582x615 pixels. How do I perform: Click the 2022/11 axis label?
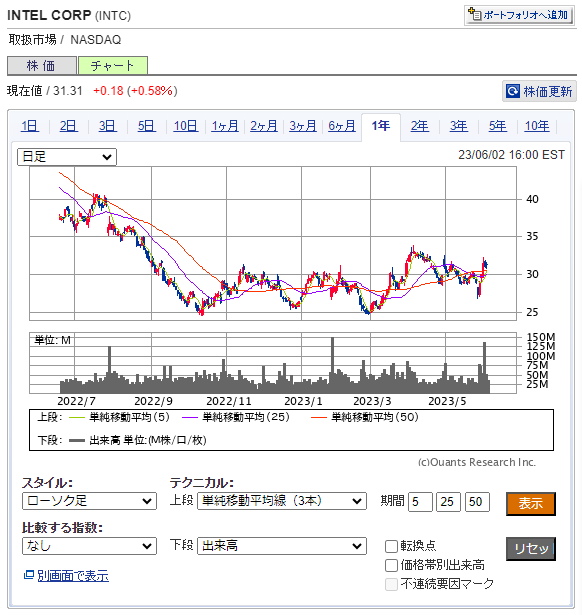click(229, 401)
